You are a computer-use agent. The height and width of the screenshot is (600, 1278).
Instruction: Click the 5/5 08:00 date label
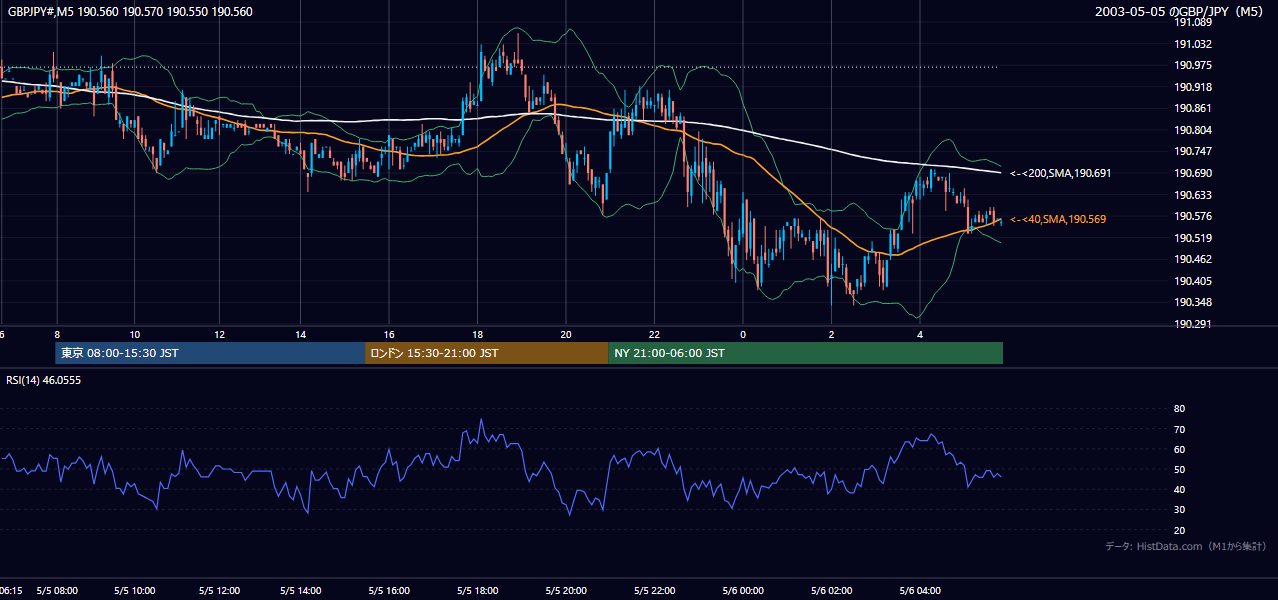point(56,591)
